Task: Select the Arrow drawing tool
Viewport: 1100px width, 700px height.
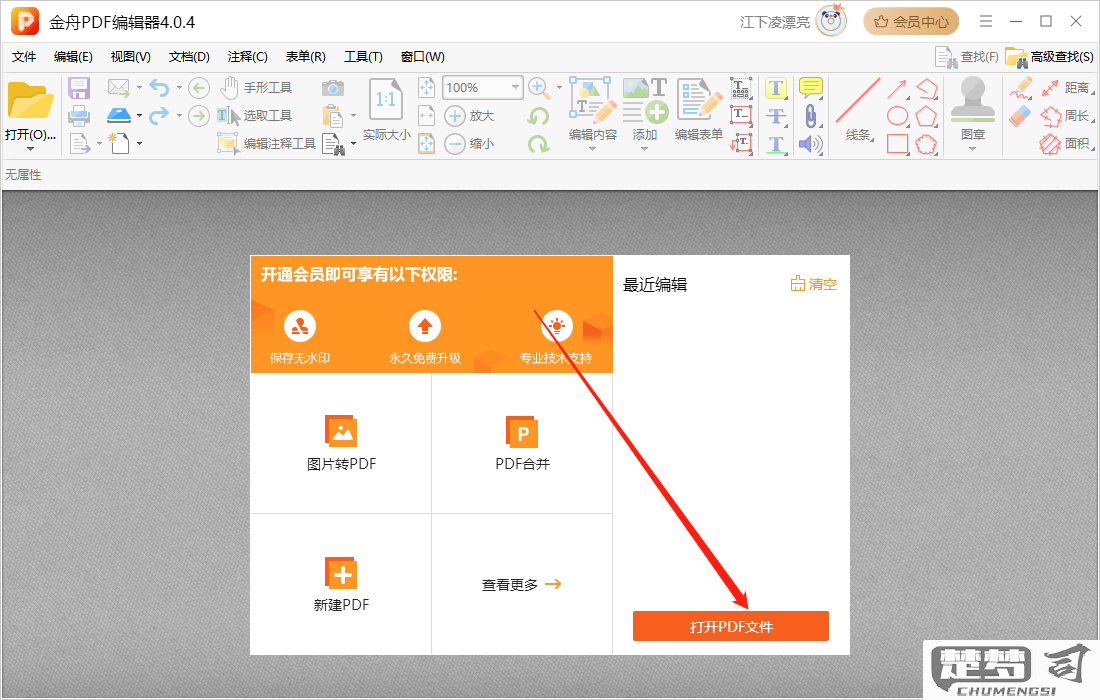Action: [x=897, y=88]
